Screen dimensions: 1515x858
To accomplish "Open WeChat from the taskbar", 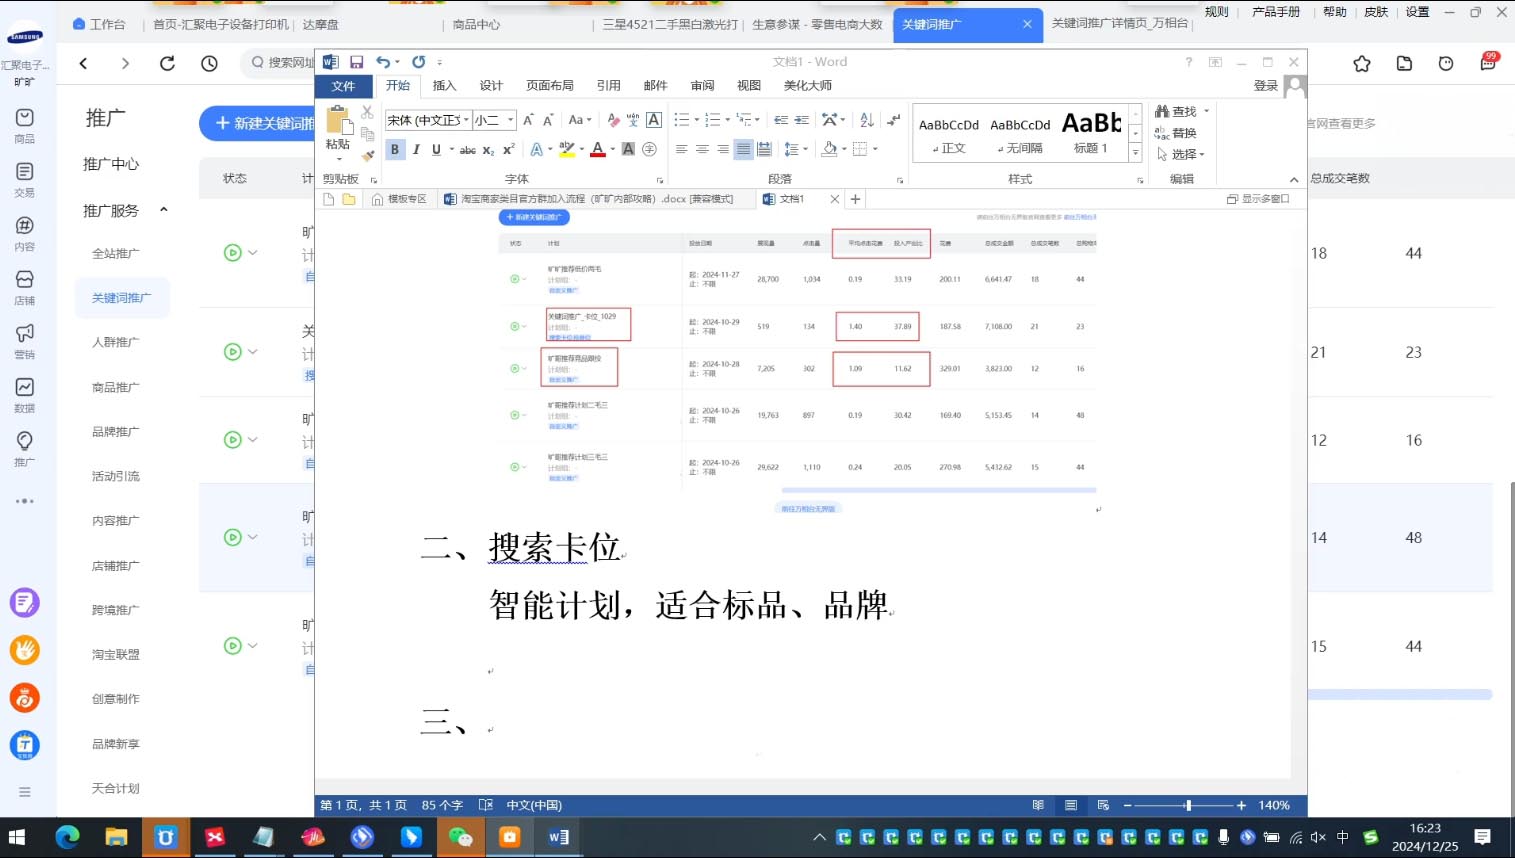I will click(x=460, y=837).
